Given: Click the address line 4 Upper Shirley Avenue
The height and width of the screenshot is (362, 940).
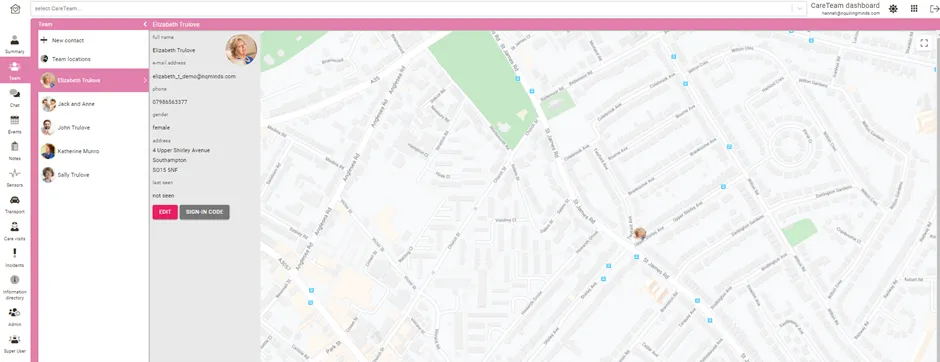Looking at the screenshot, I should [x=181, y=150].
